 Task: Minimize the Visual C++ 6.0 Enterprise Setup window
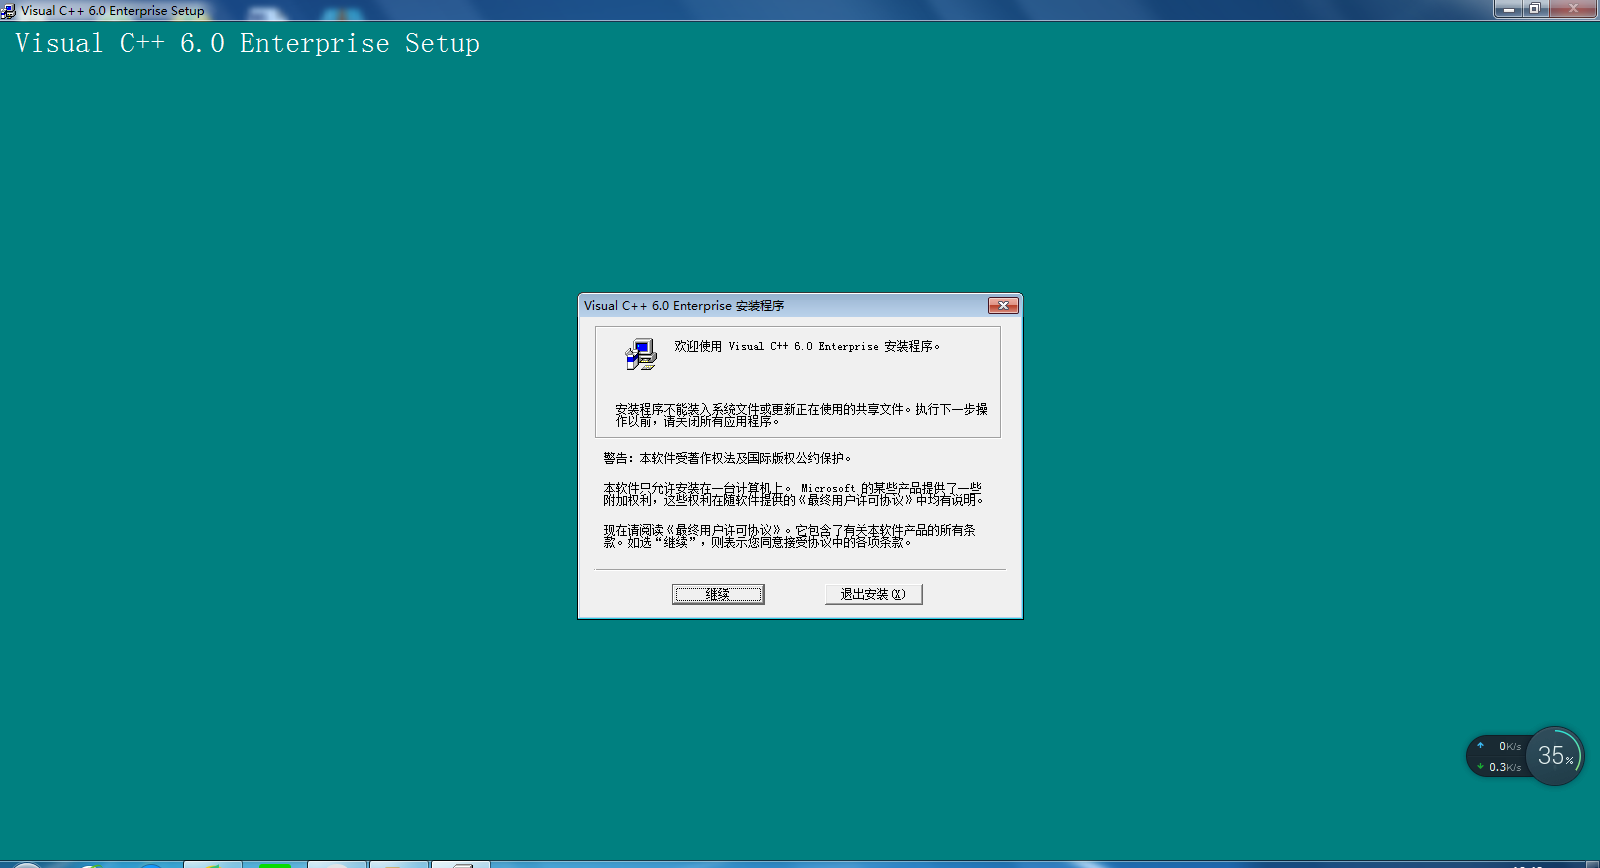click(x=1508, y=9)
